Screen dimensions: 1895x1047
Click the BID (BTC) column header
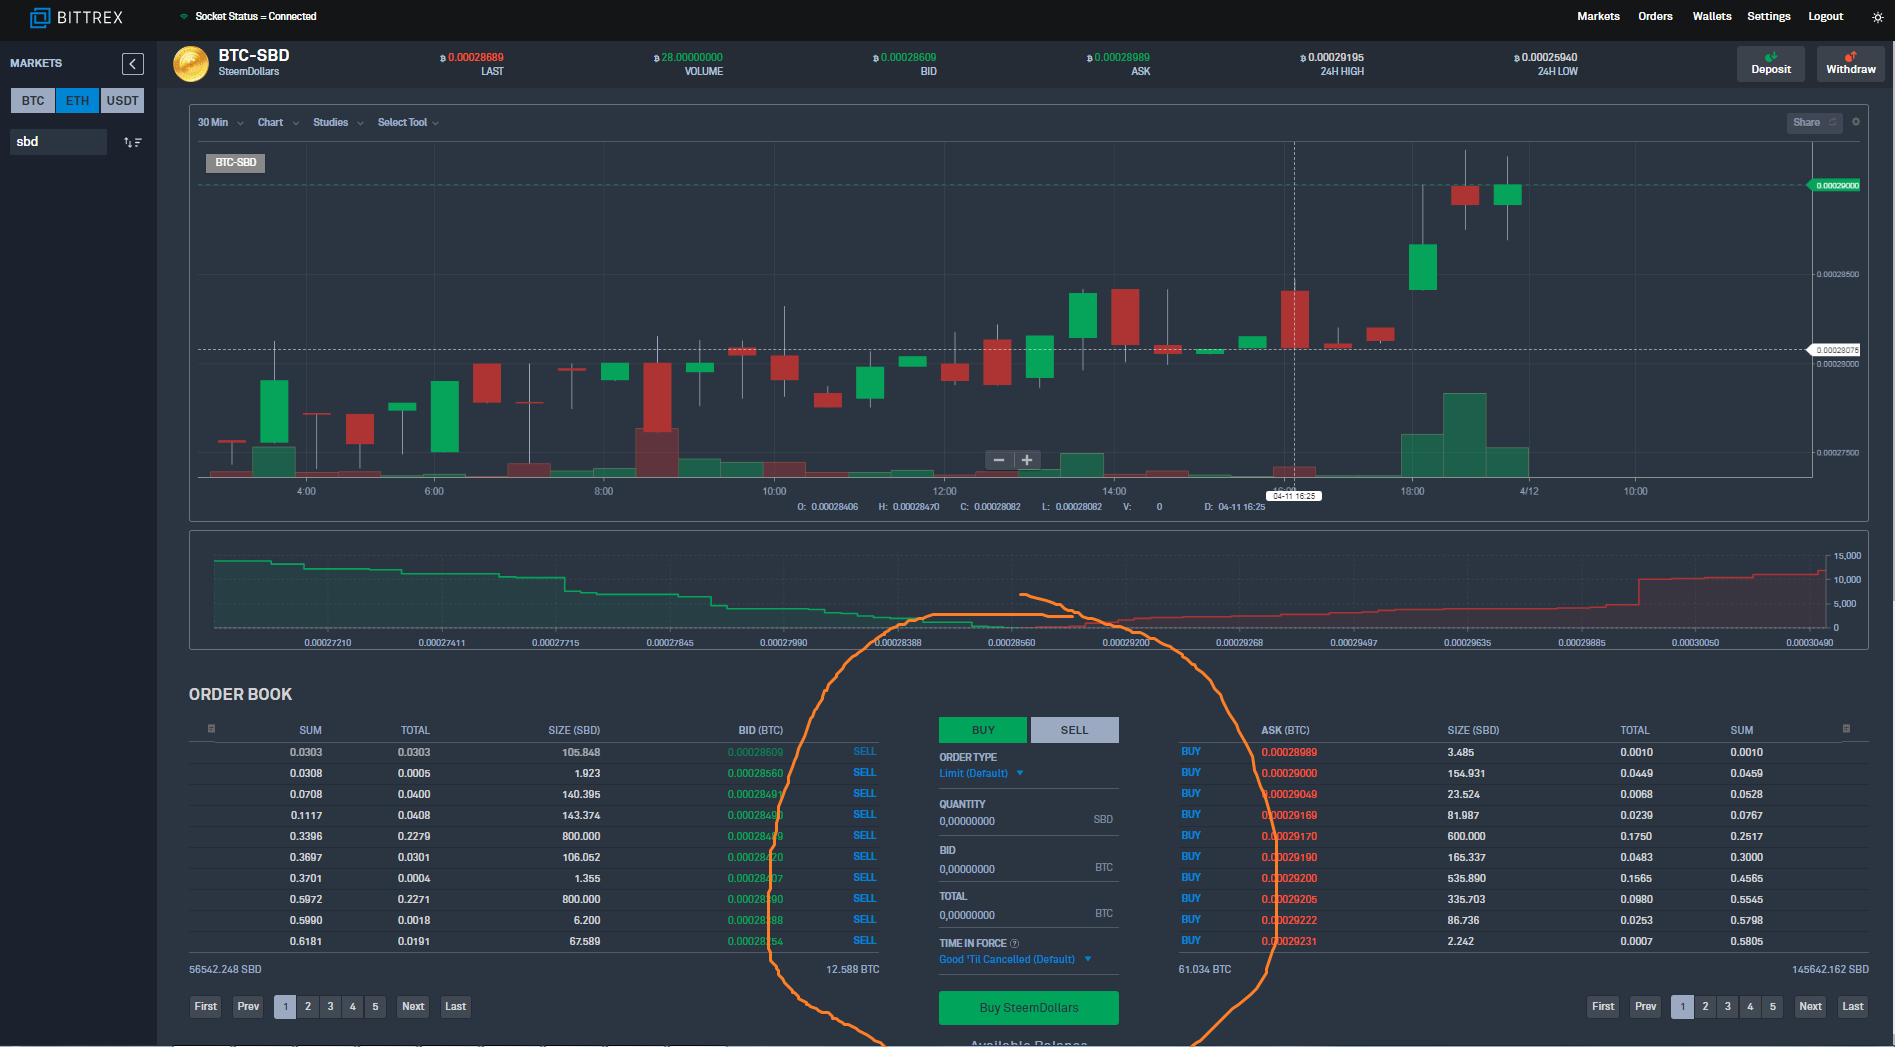760,731
